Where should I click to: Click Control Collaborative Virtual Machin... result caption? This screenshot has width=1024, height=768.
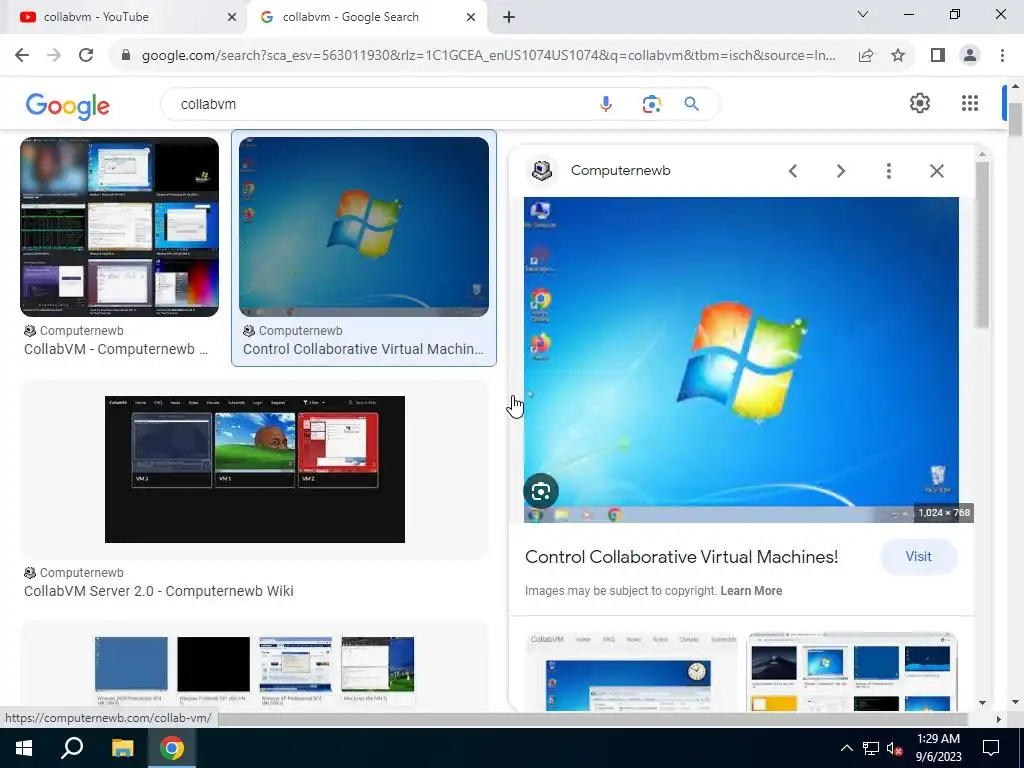coord(363,349)
